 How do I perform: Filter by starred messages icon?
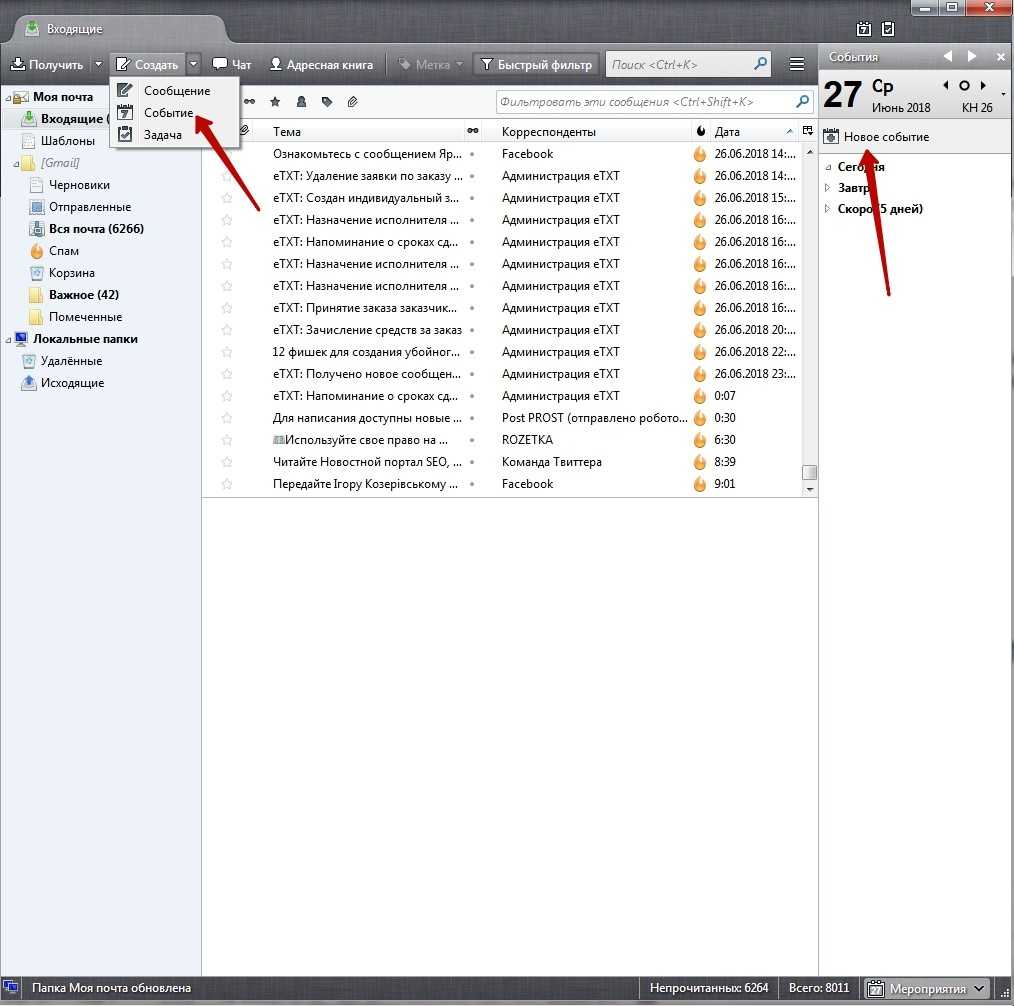pos(275,102)
